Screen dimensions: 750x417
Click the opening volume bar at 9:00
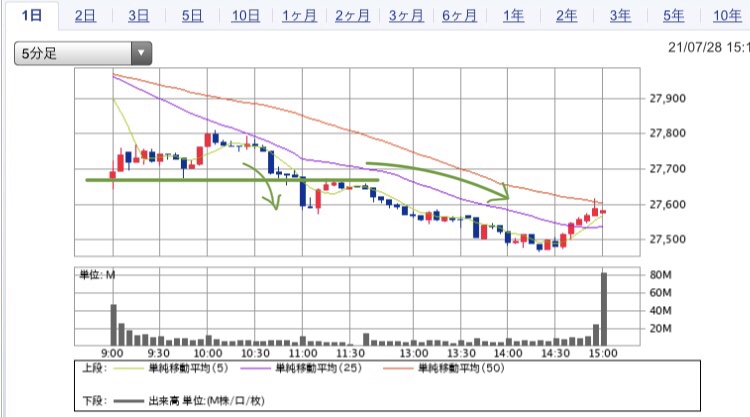(x=114, y=325)
